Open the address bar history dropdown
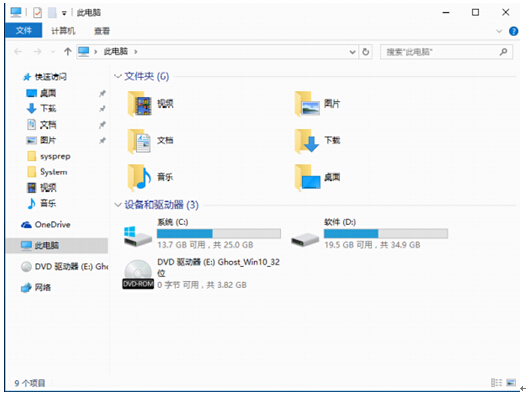The image size is (526, 395). coord(352,52)
